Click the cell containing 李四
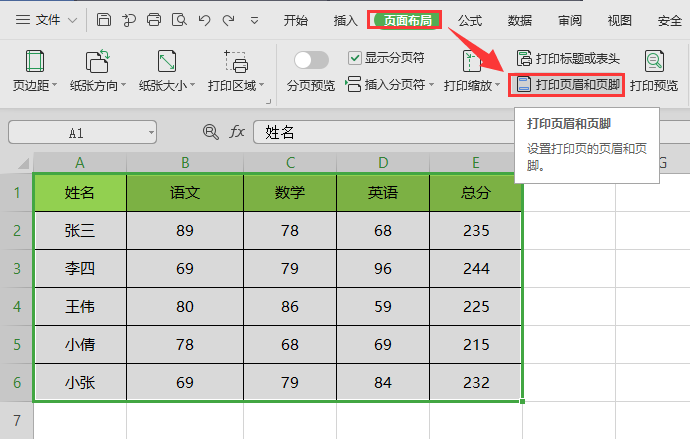 coord(80,268)
